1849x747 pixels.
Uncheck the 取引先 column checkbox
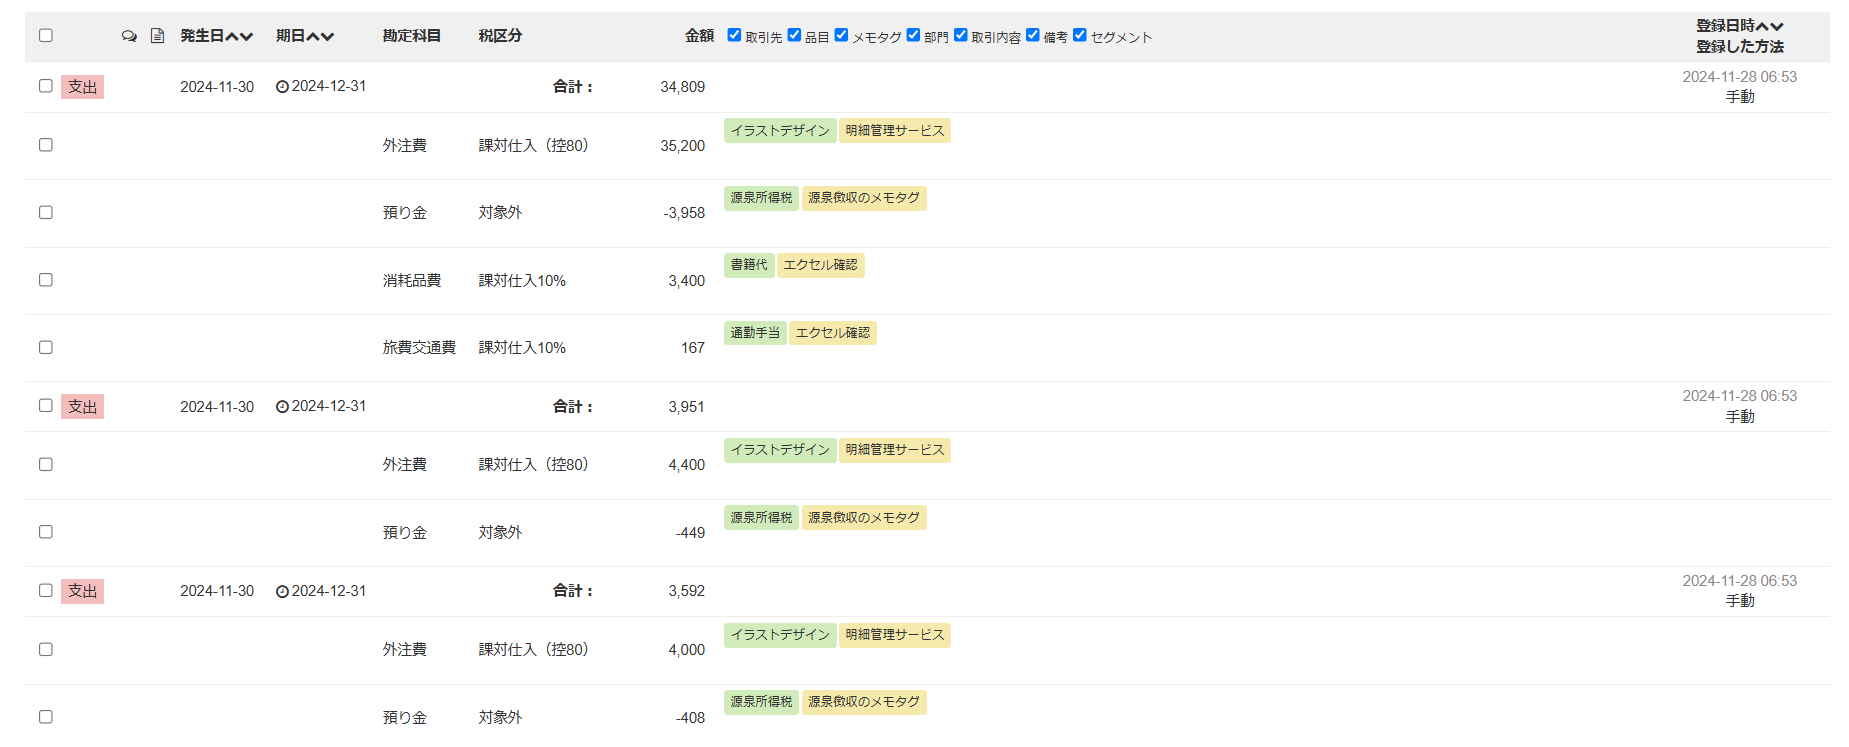[x=734, y=35]
